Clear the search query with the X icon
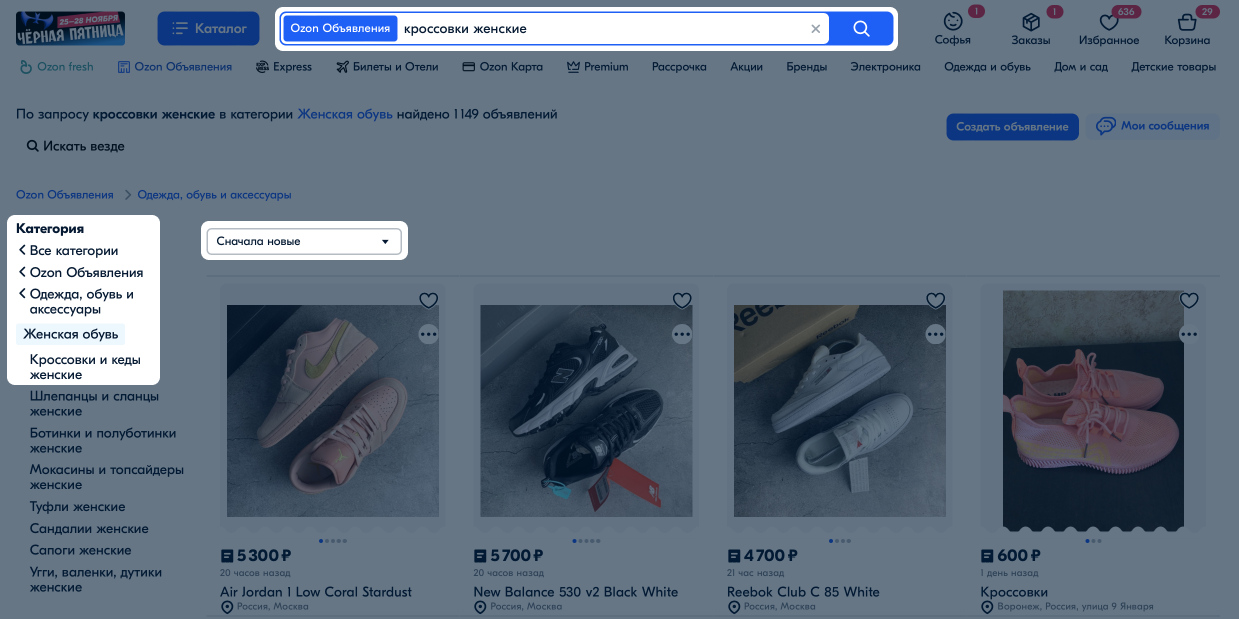 coord(815,29)
